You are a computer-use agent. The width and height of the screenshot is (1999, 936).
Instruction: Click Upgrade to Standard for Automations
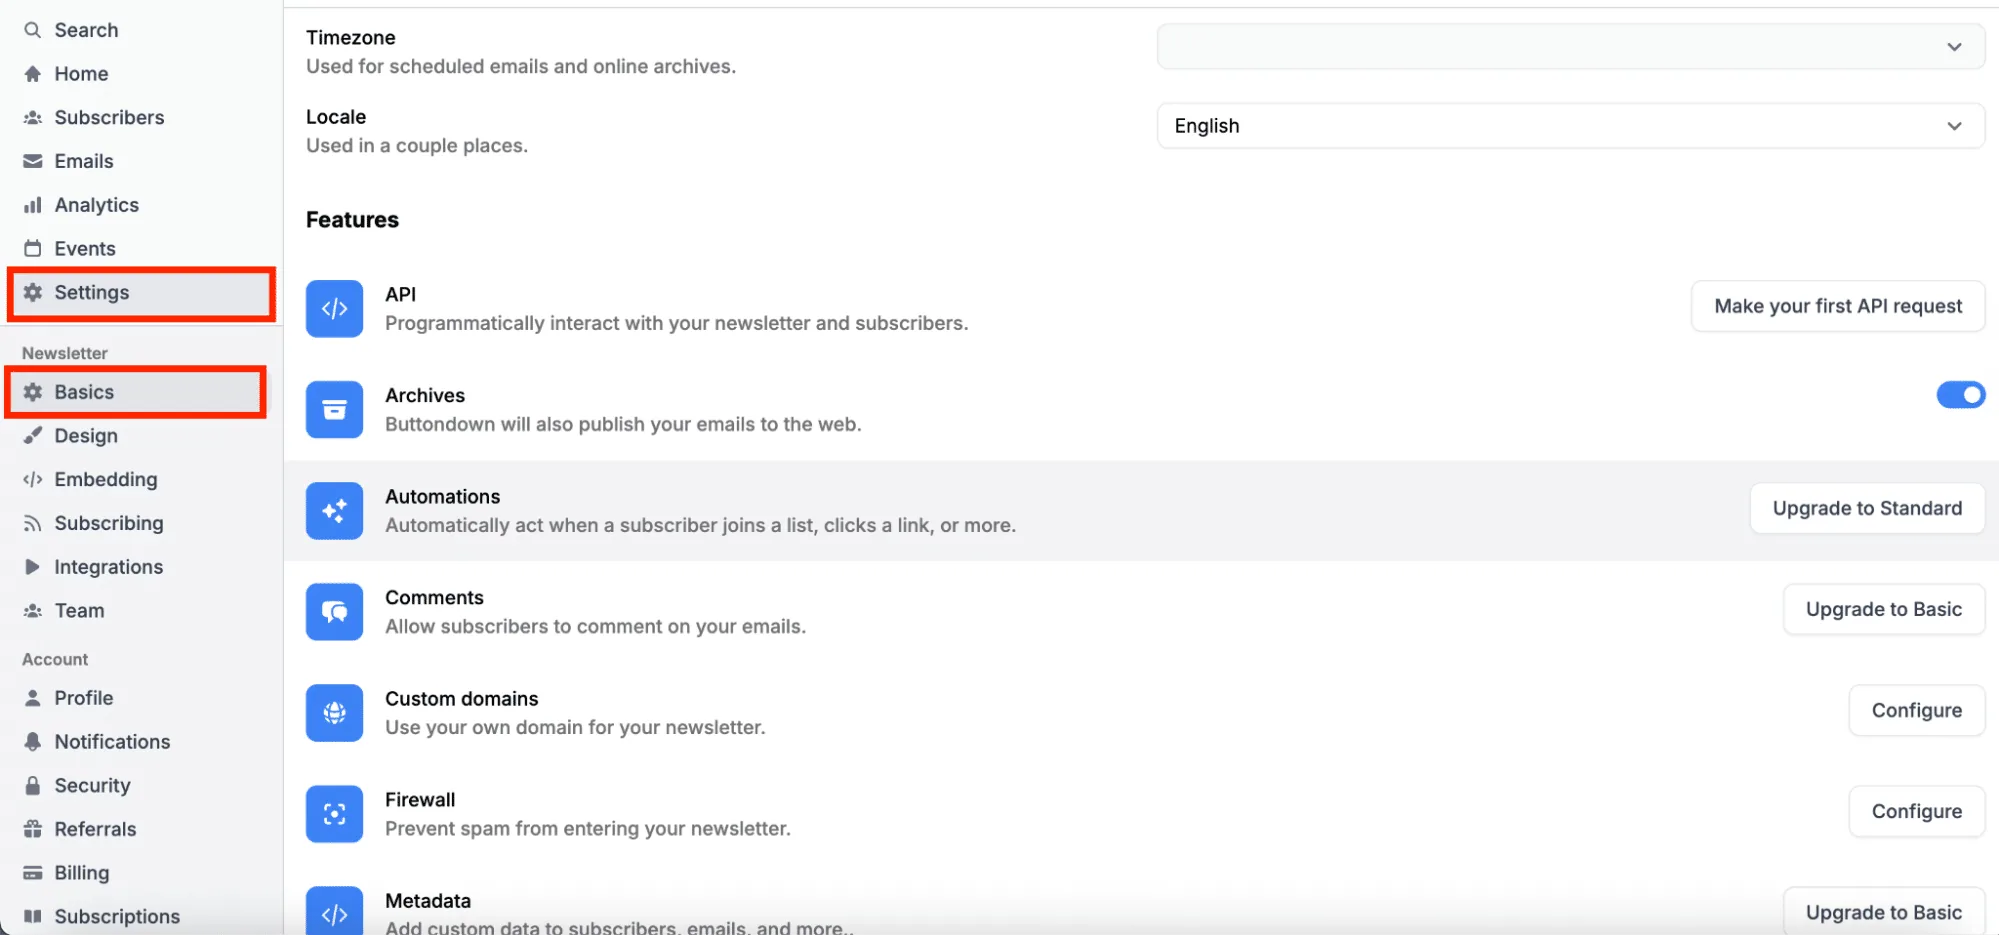pyautogui.click(x=1866, y=508)
